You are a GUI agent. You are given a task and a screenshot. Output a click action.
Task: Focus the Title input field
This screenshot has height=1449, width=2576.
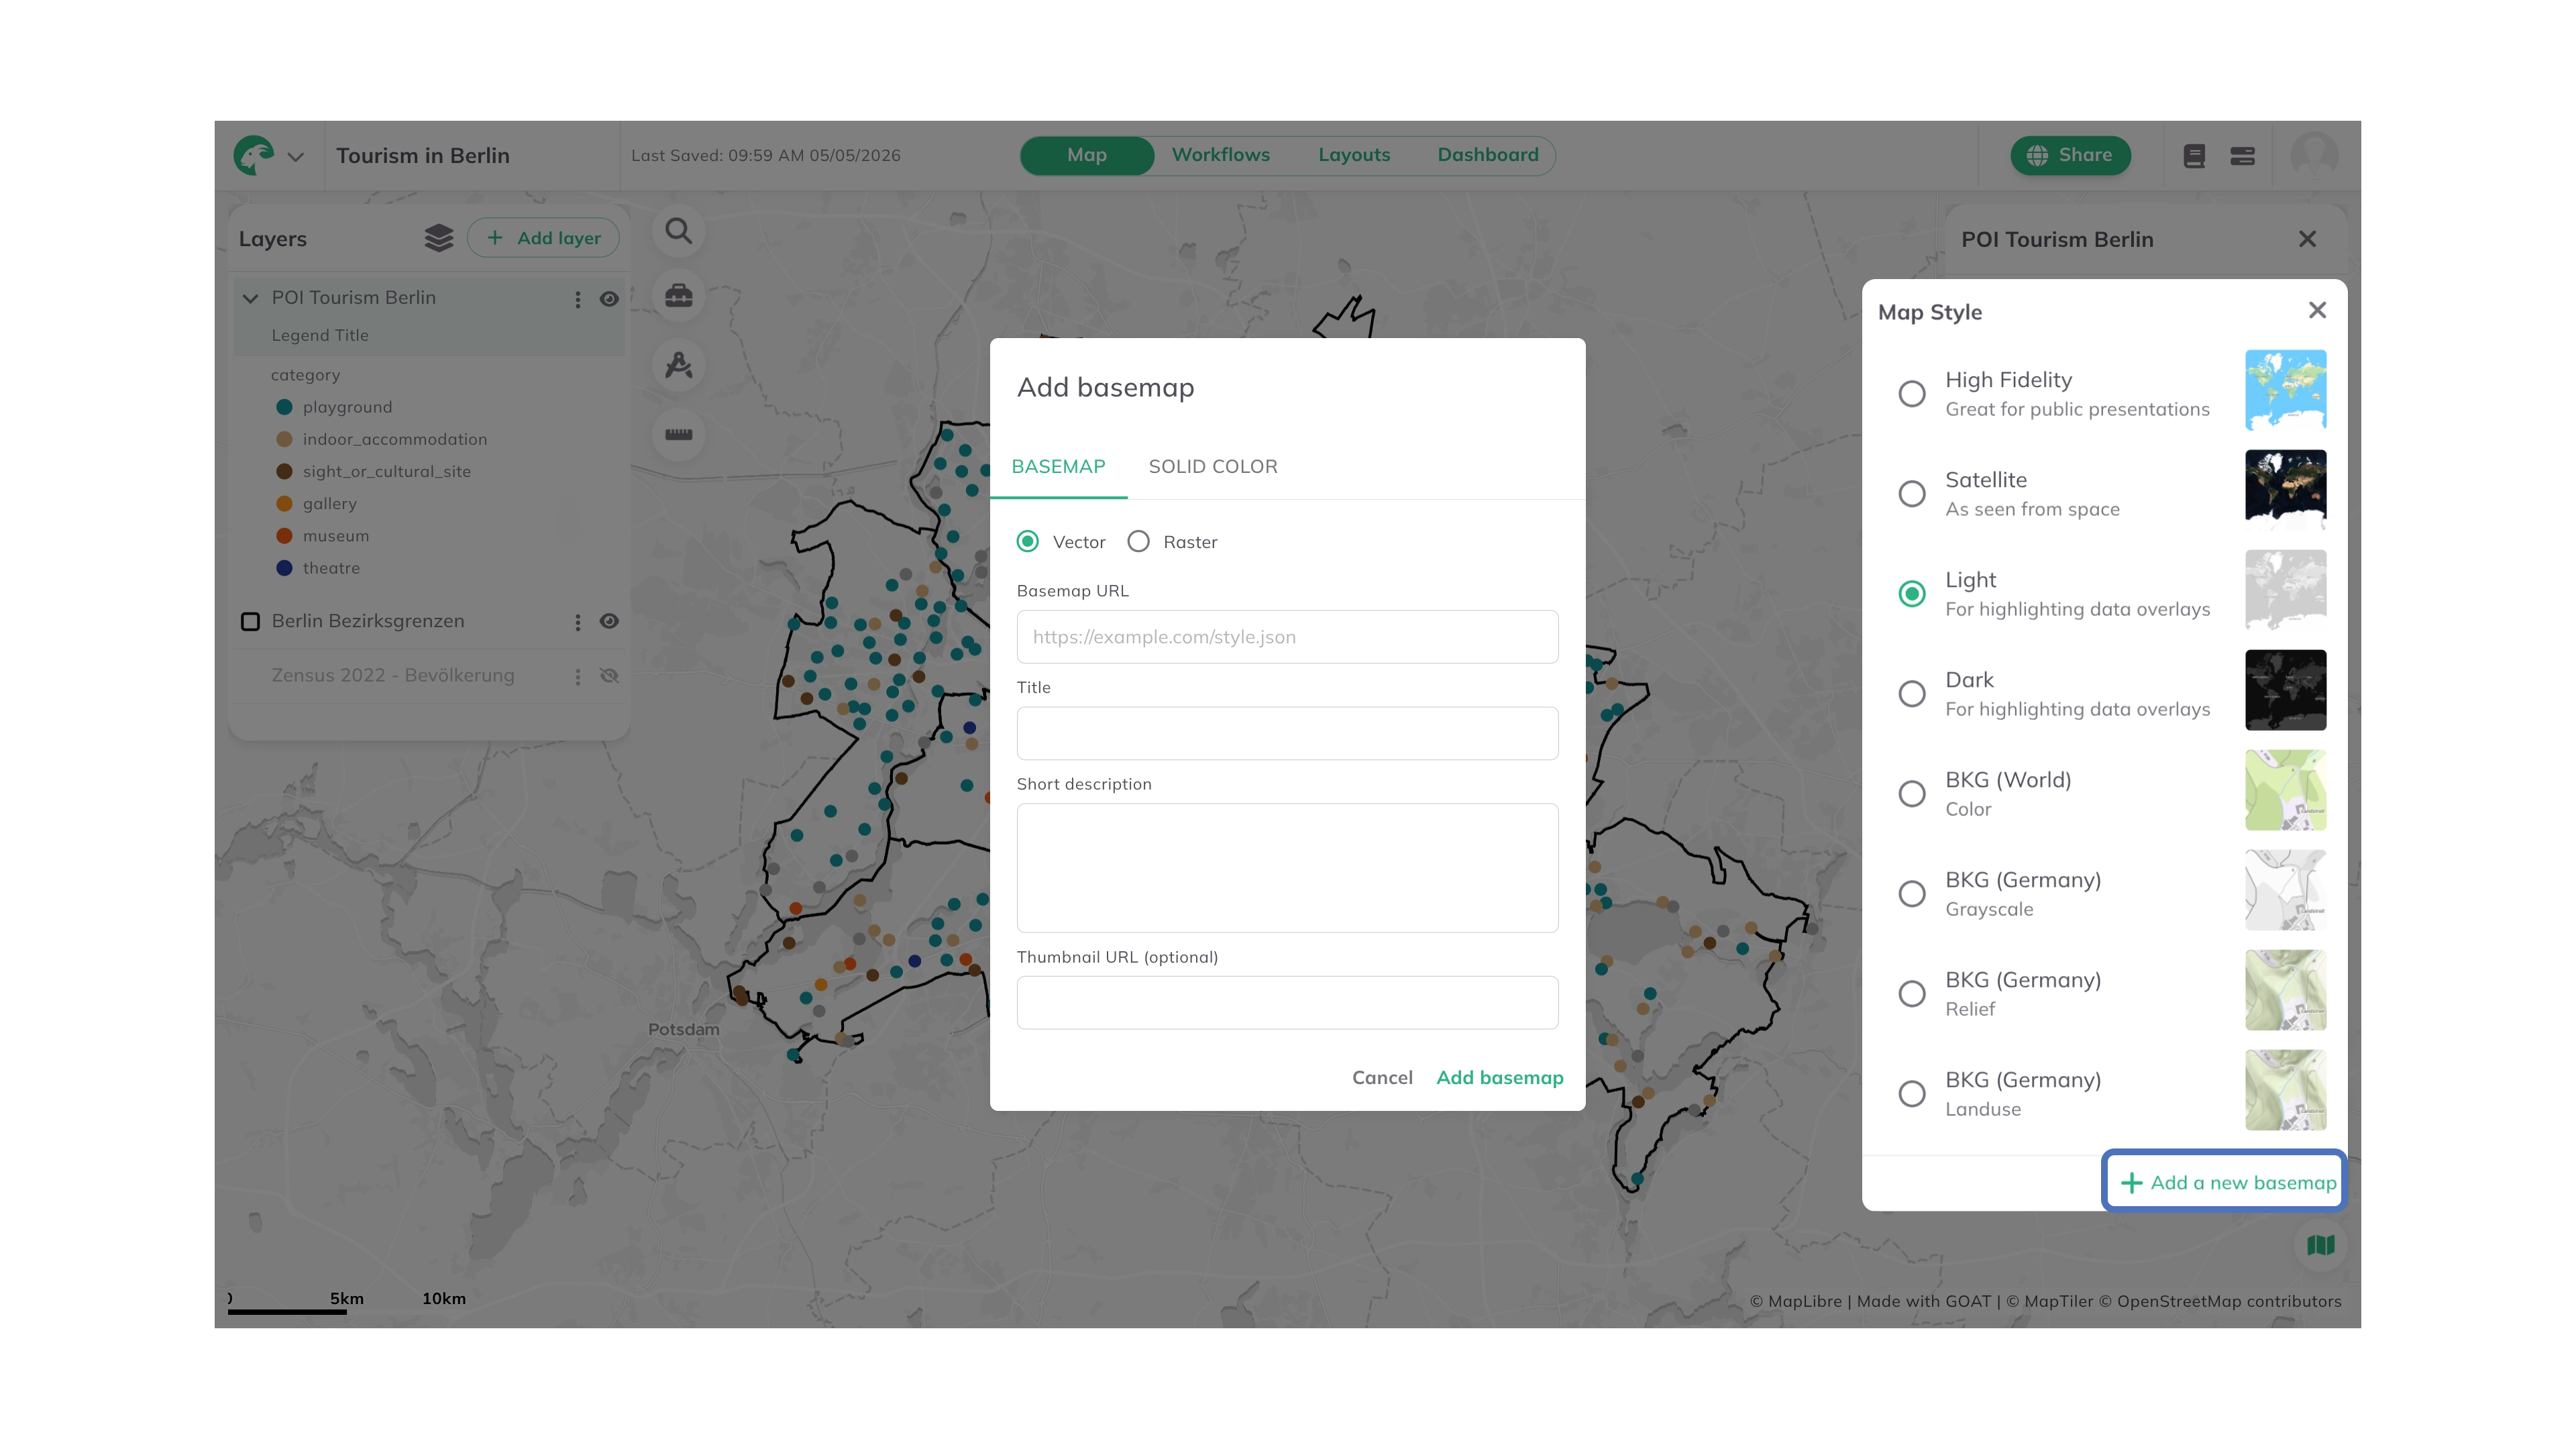(x=1287, y=734)
